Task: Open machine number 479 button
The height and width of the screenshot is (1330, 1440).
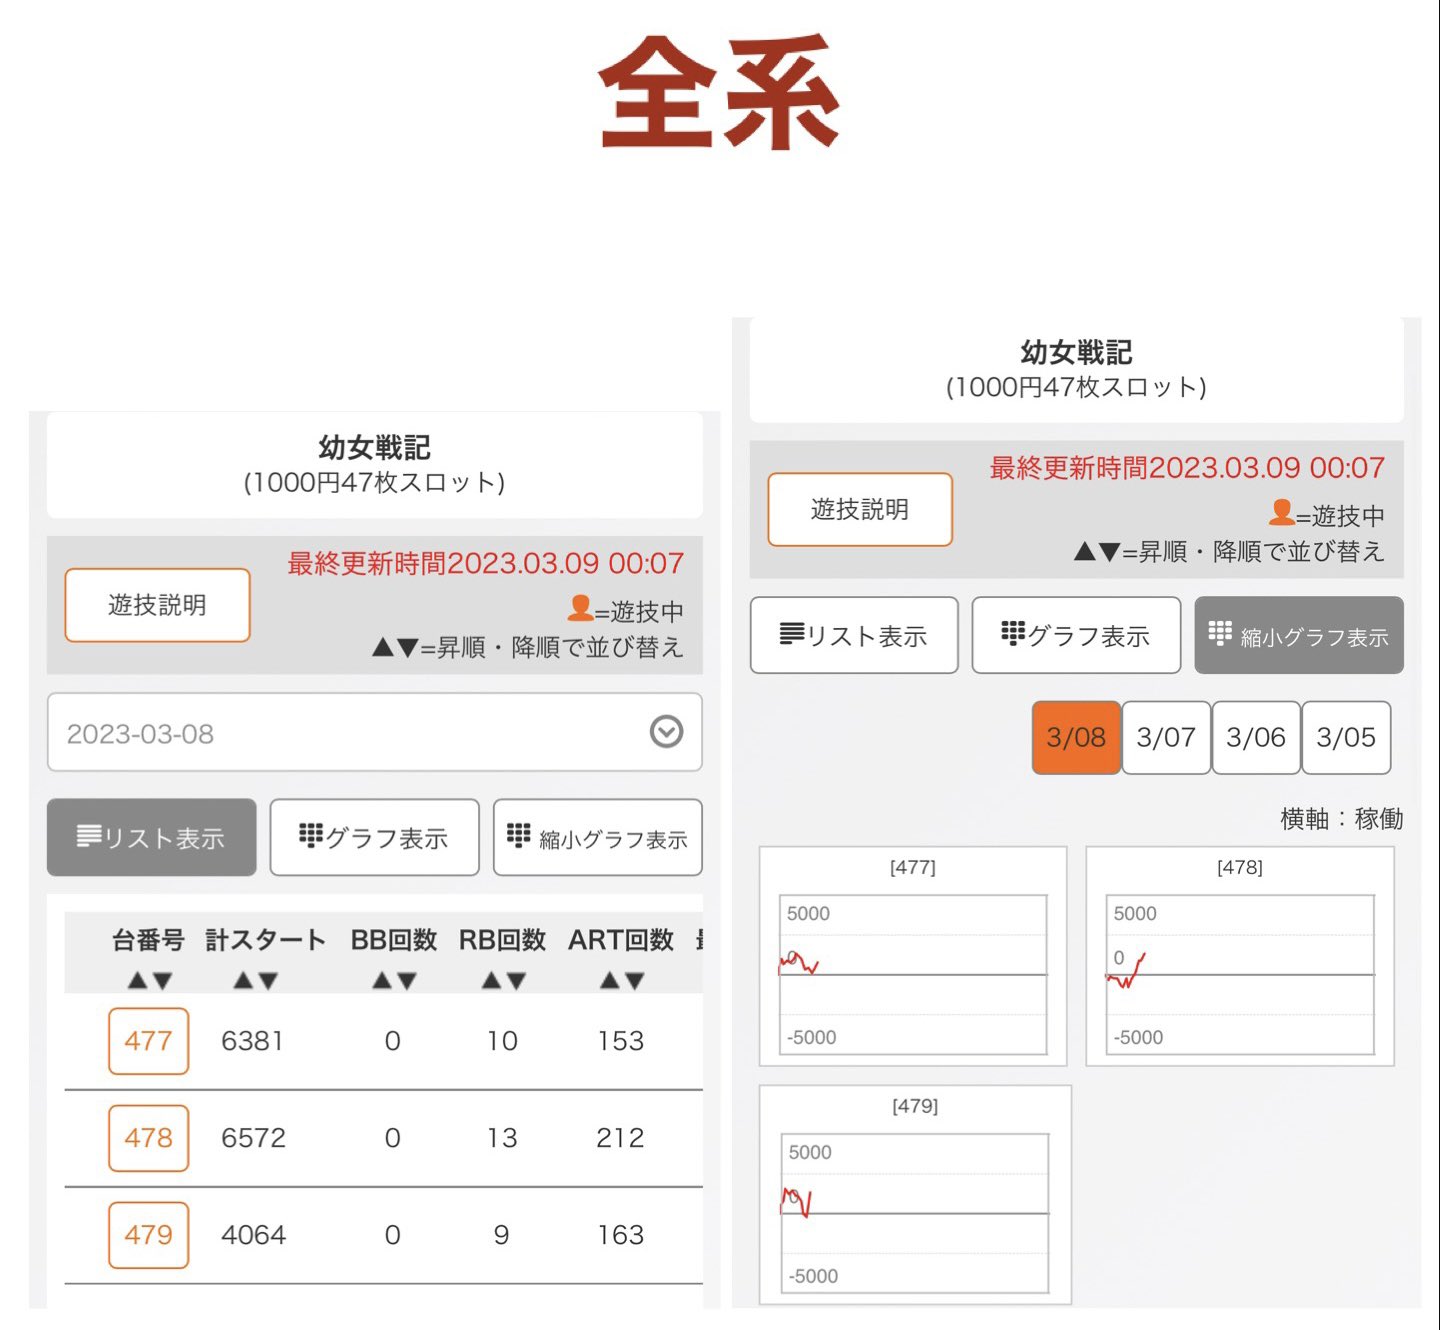Action: click(x=148, y=1235)
